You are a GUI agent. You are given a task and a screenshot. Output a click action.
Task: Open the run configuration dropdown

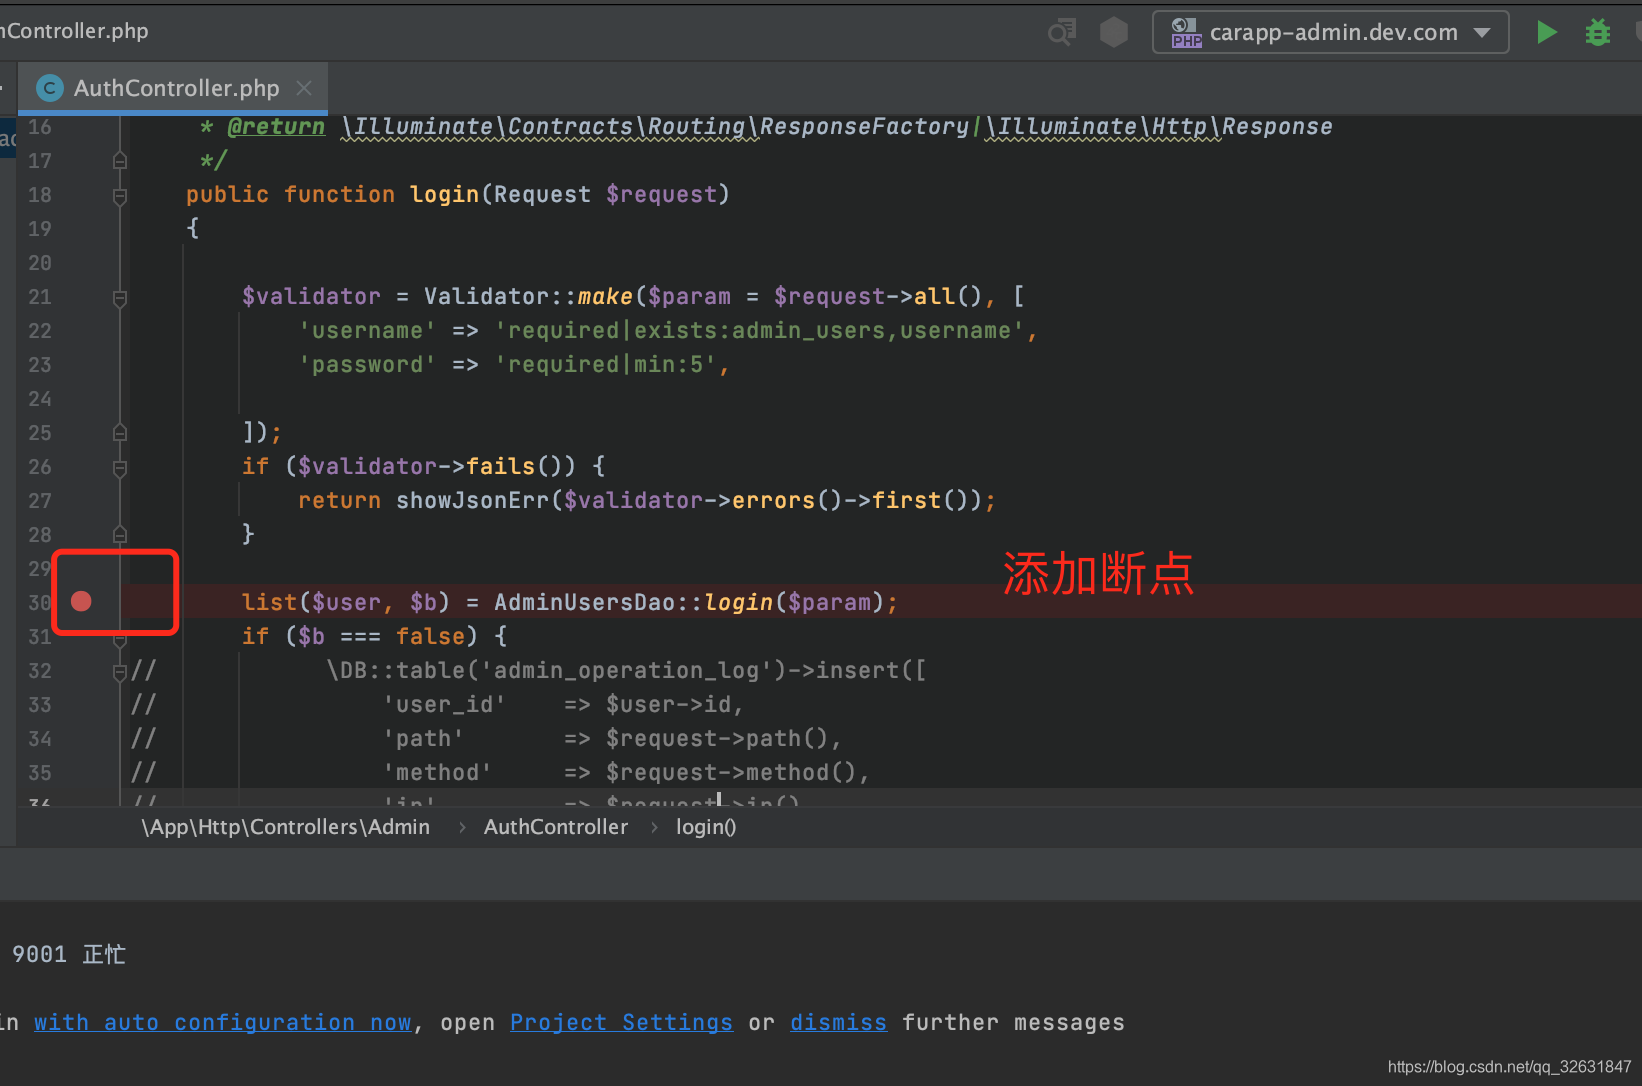click(1483, 31)
